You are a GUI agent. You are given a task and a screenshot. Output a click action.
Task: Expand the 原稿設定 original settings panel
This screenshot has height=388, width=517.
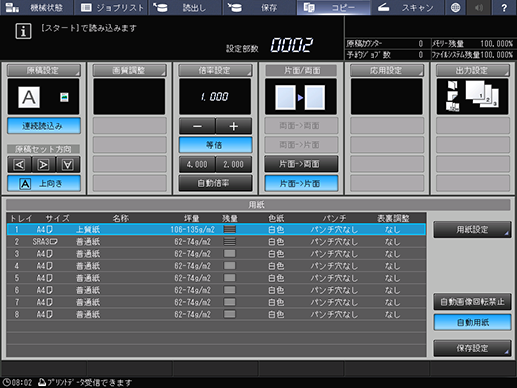pyautogui.click(x=44, y=70)
